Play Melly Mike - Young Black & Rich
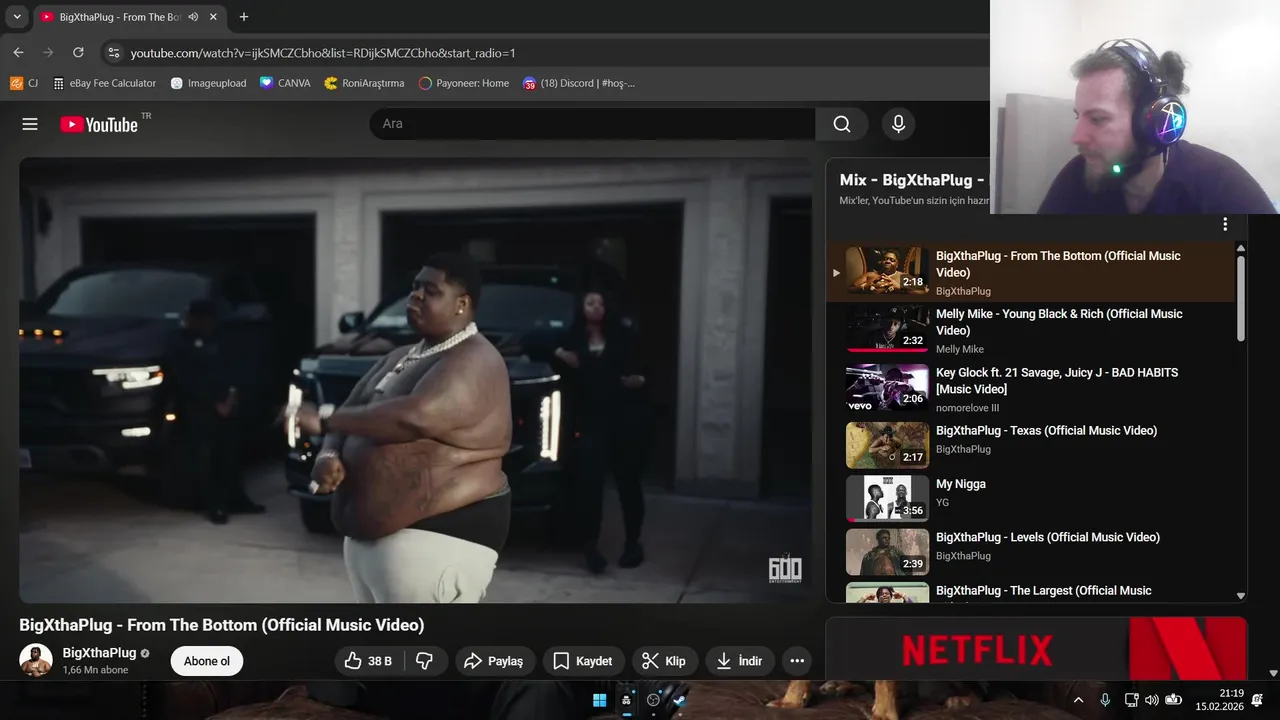 click(x=1030, y=330)
